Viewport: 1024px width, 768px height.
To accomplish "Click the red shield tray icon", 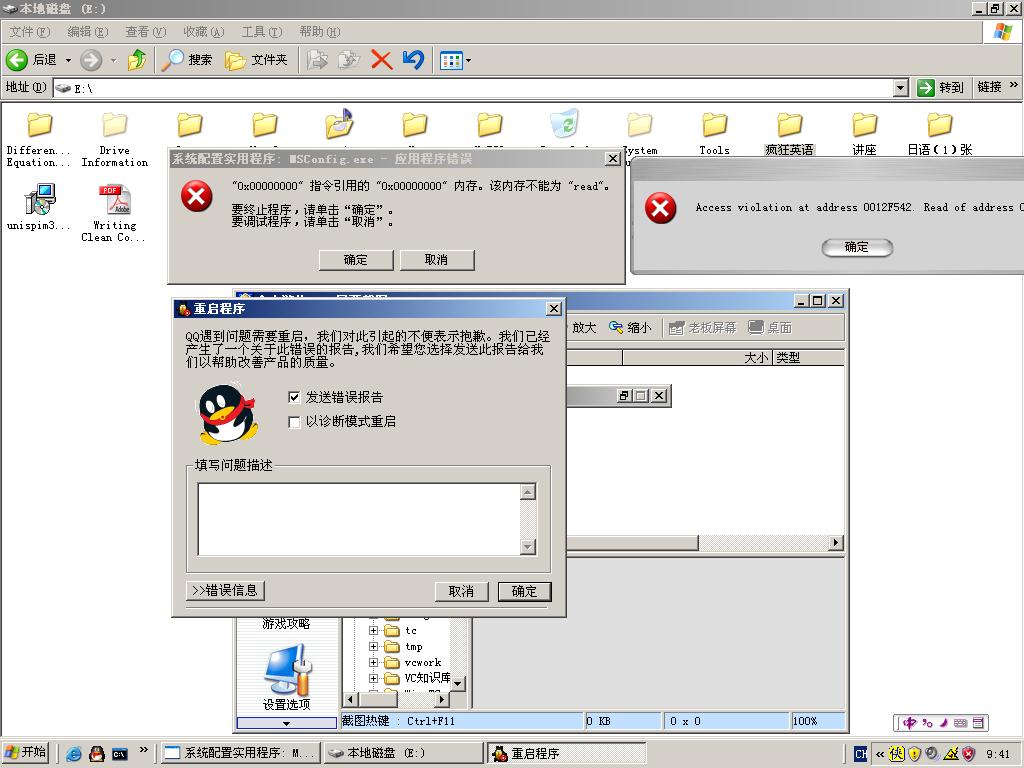I will [969, 754].
